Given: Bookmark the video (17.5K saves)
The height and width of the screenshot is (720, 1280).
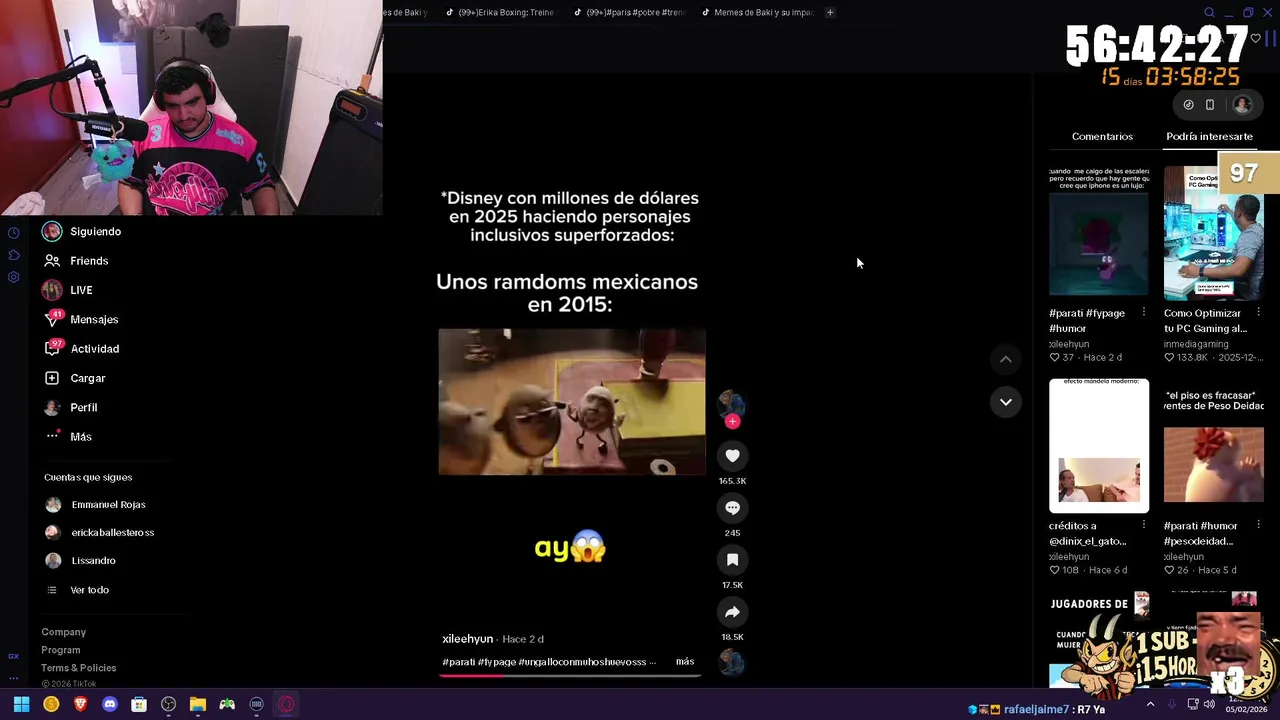Looking at the screenshot, I should click(x=732, y=560).
